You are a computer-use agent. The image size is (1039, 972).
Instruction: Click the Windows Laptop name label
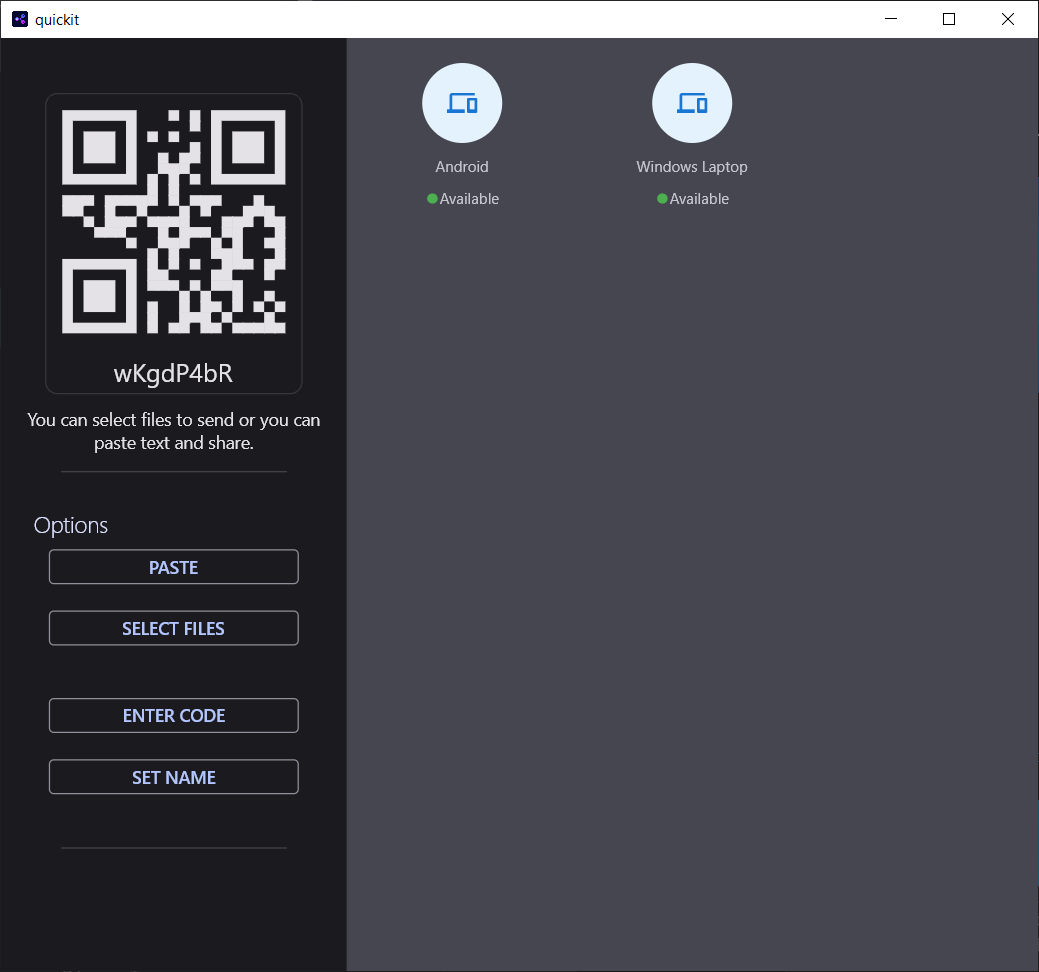(x=692, y=167)
